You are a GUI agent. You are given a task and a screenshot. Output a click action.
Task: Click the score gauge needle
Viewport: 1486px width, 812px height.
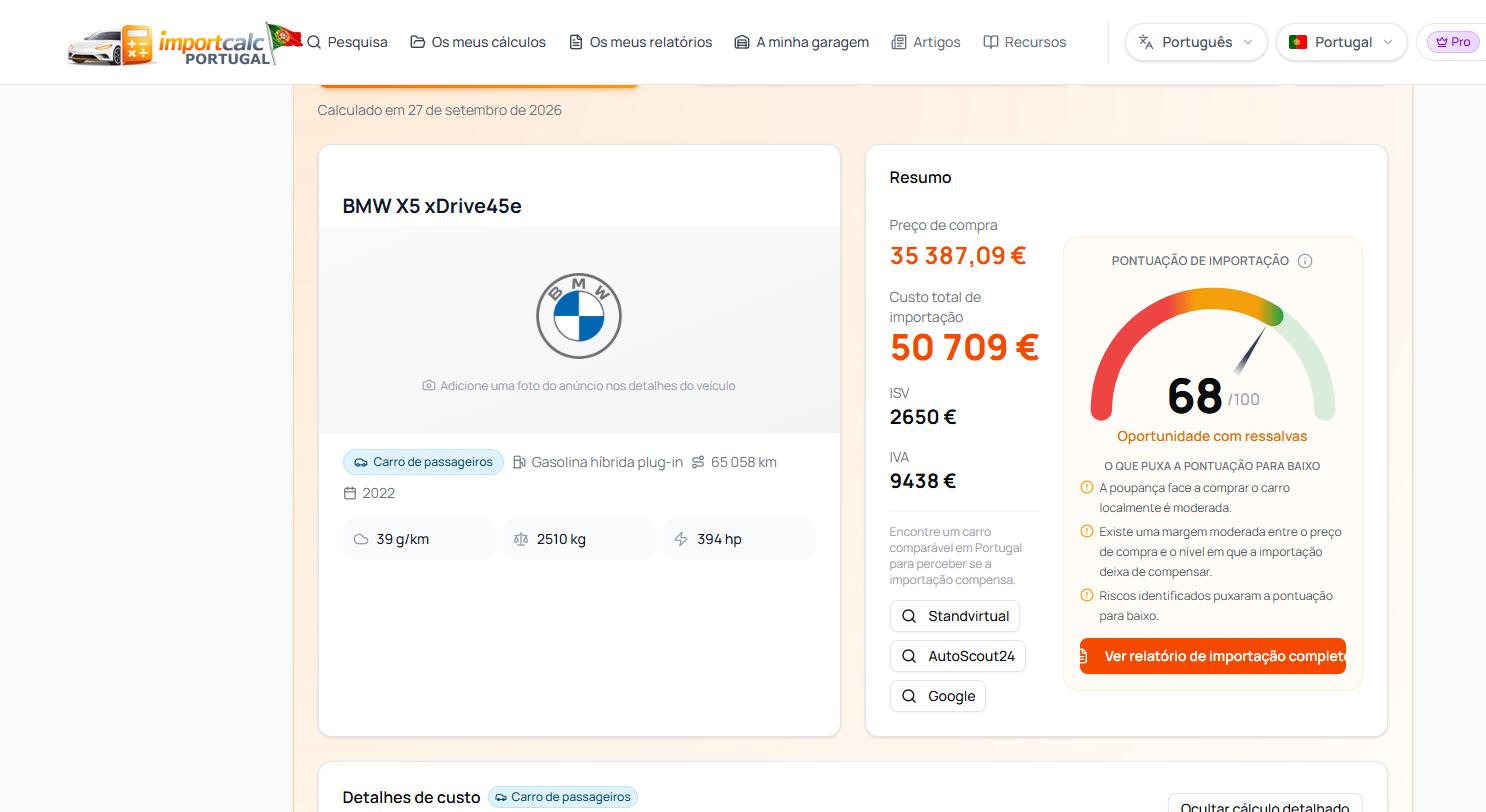click(x=1249, y=350)
